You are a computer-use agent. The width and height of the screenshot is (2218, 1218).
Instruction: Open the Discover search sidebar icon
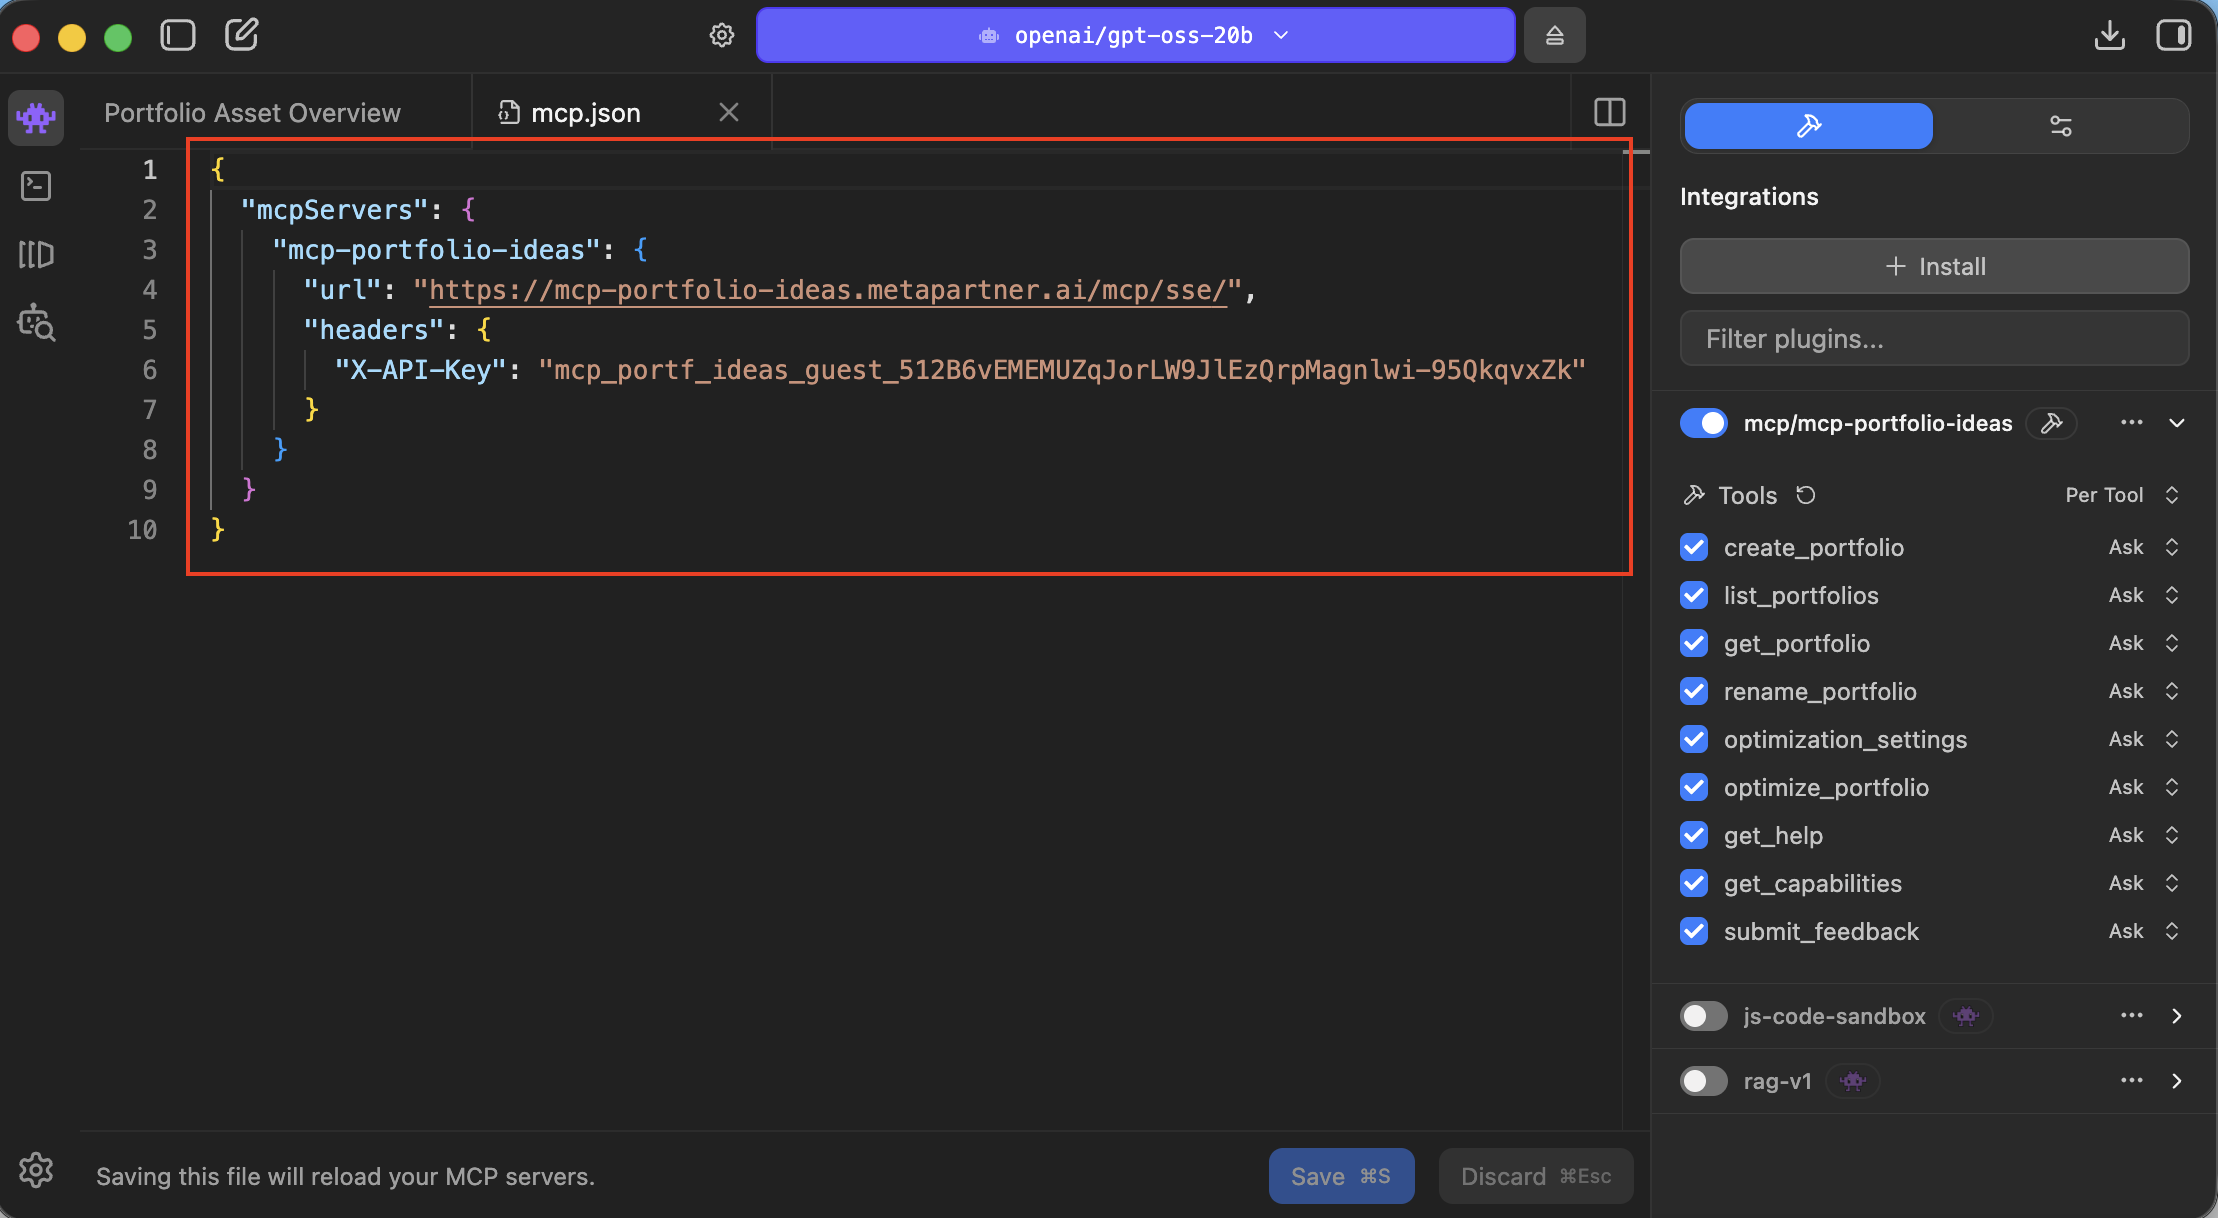(x=36, y=322)
